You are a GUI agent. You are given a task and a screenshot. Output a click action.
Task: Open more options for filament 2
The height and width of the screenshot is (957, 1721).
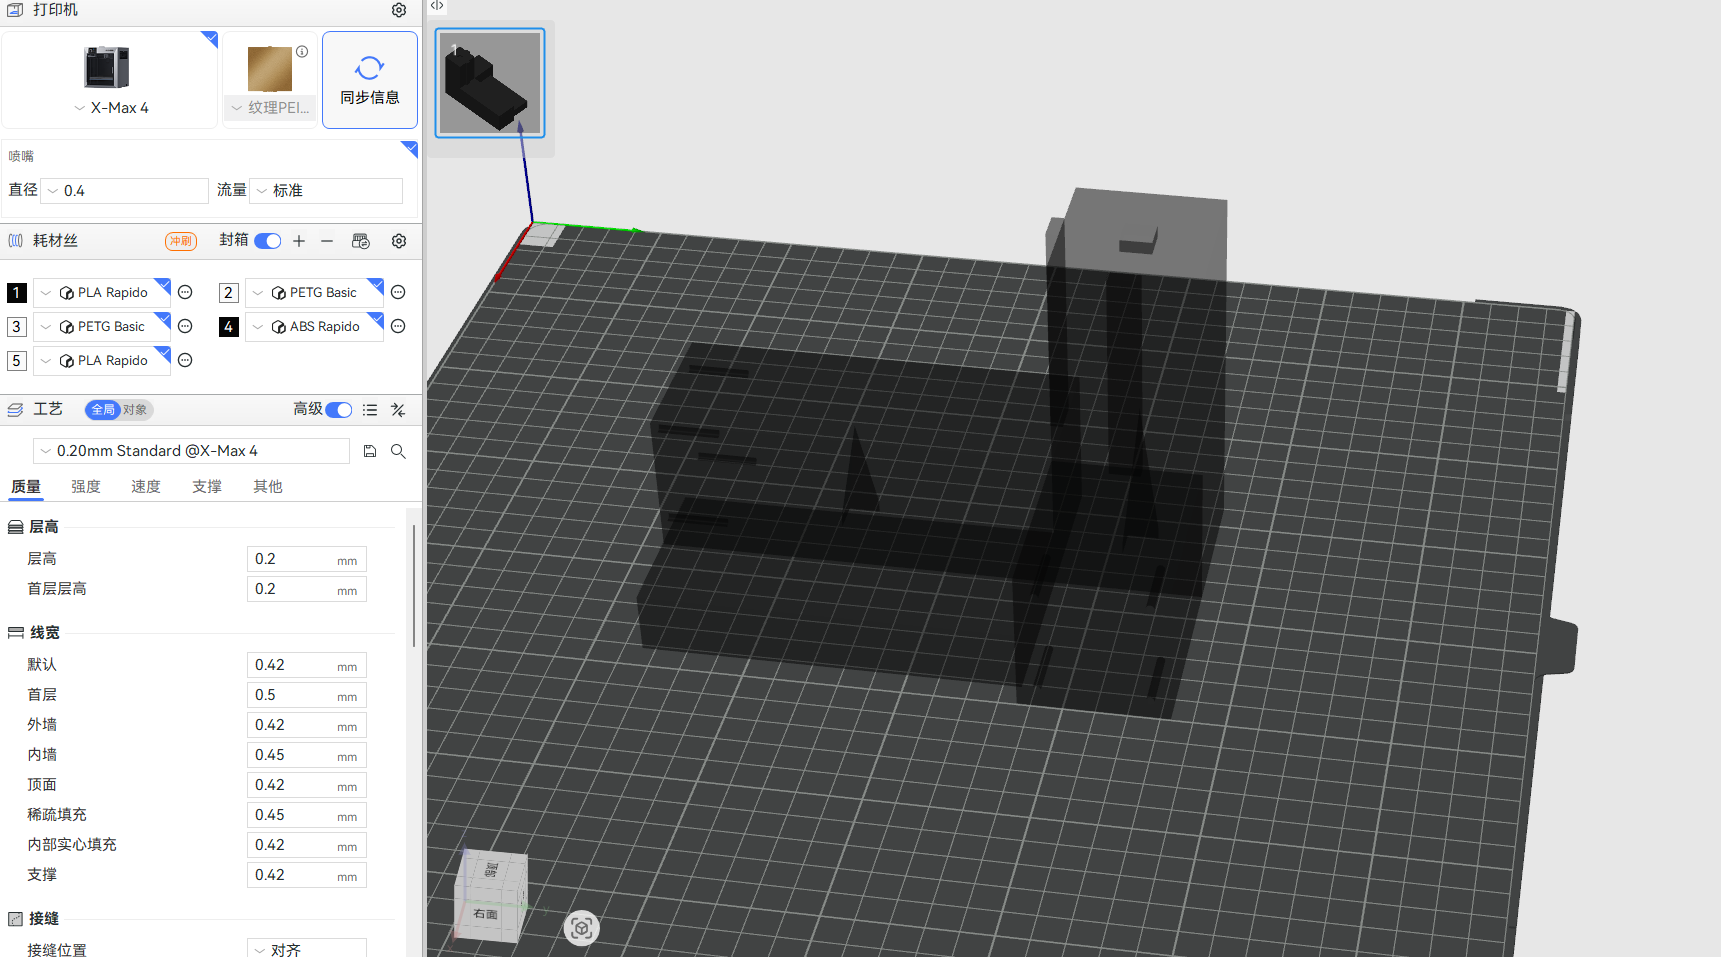click(398, 292)
